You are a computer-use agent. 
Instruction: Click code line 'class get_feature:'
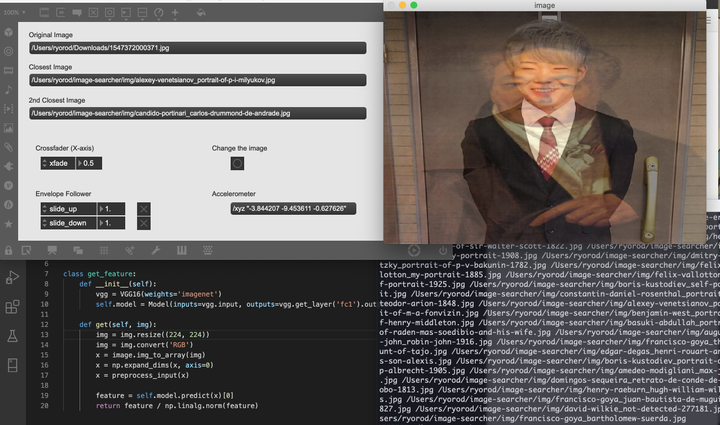pyautogui.click(x=100, y=274)
